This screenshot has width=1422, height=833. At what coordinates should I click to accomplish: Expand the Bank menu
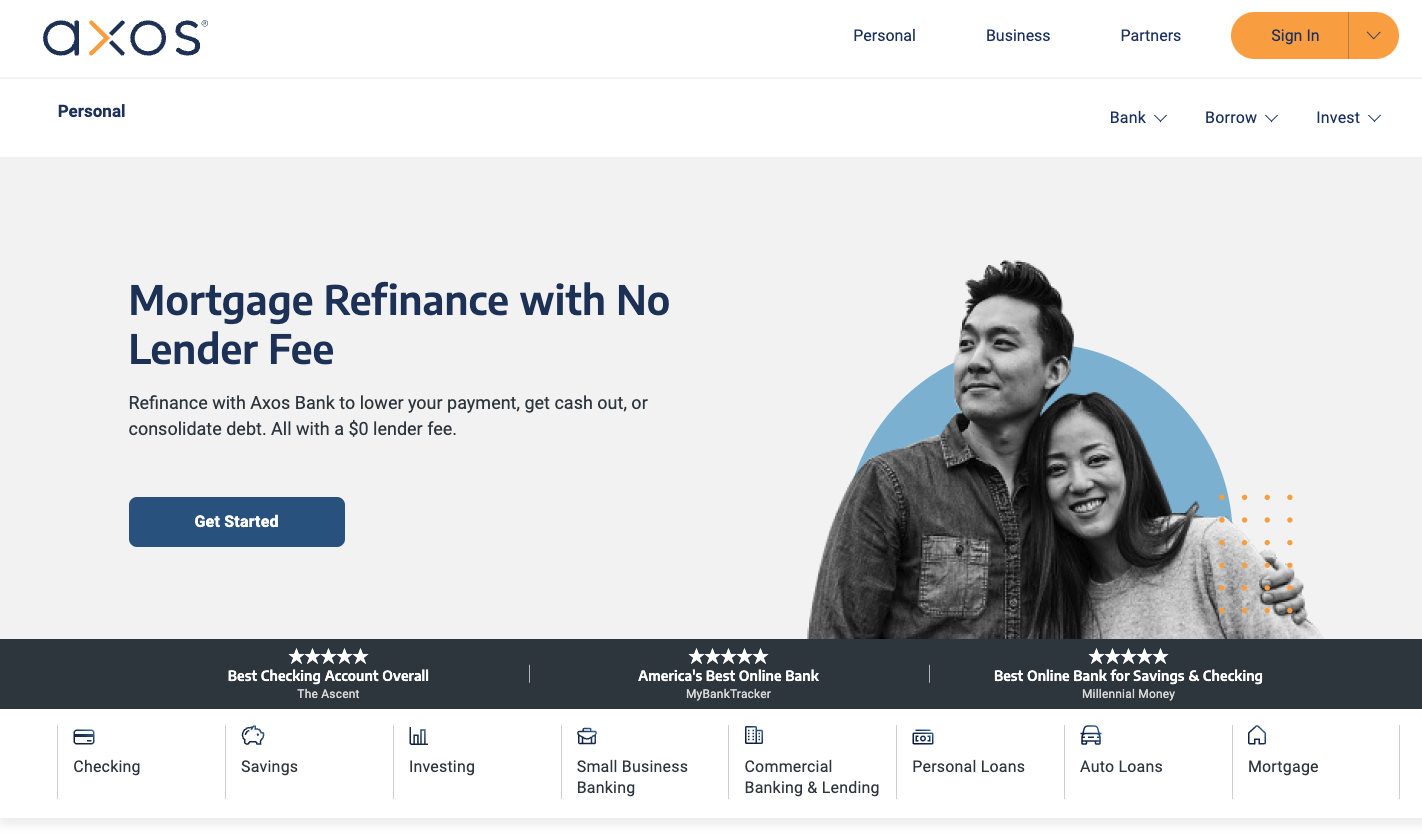point(1138,118)
